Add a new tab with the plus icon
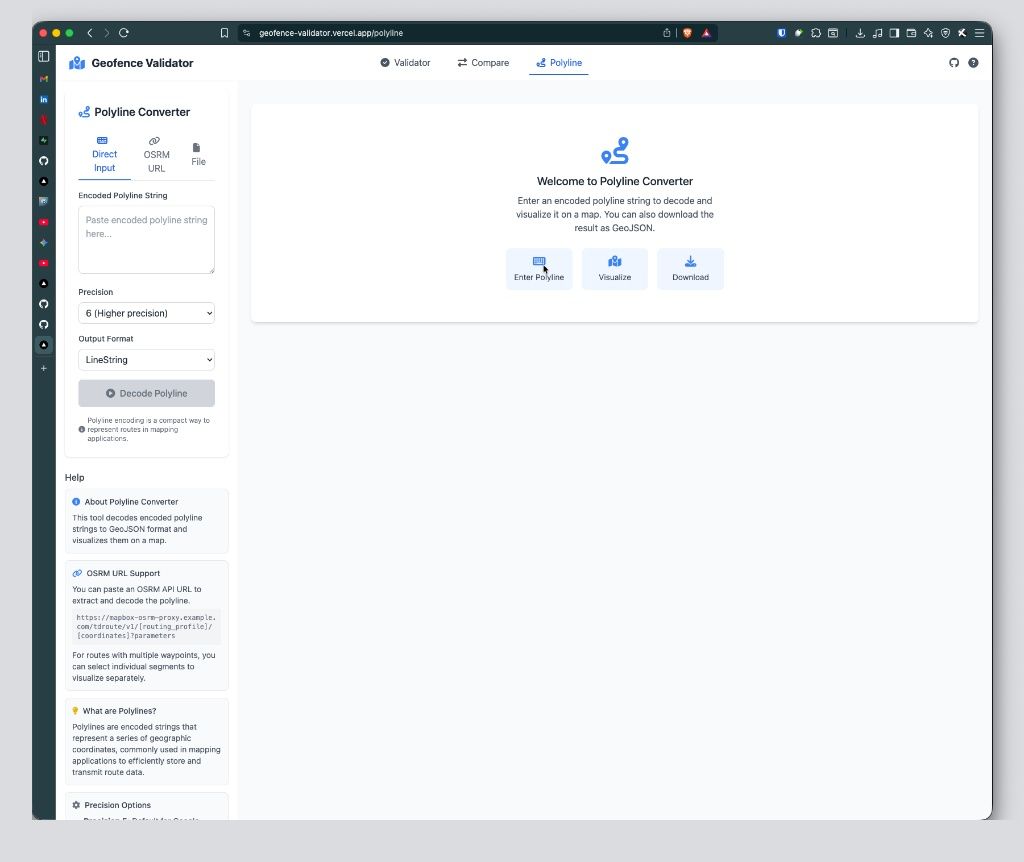Screen dimensions: 1024x862 [x=44, y=368]
